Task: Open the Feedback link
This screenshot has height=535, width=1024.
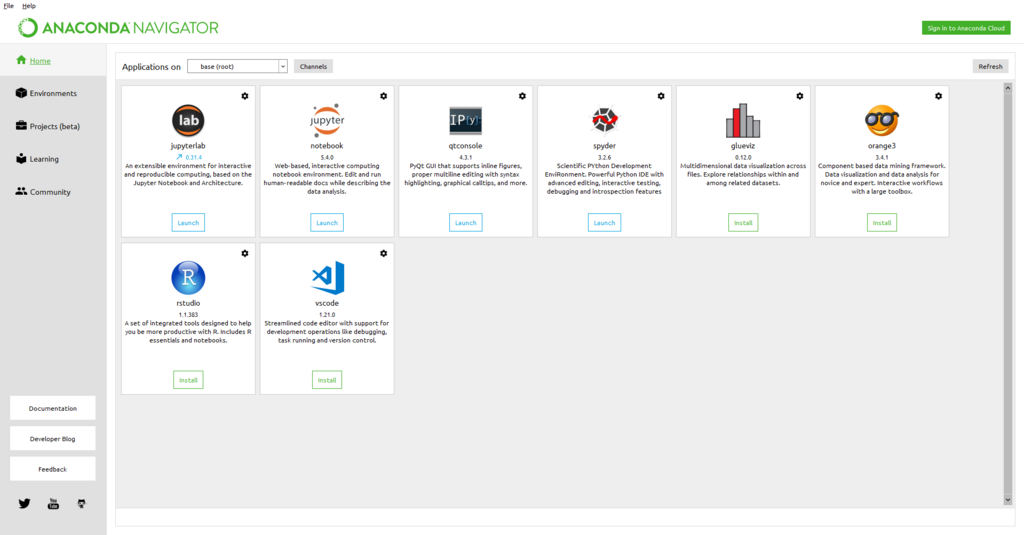Action: tap(53, 469)
